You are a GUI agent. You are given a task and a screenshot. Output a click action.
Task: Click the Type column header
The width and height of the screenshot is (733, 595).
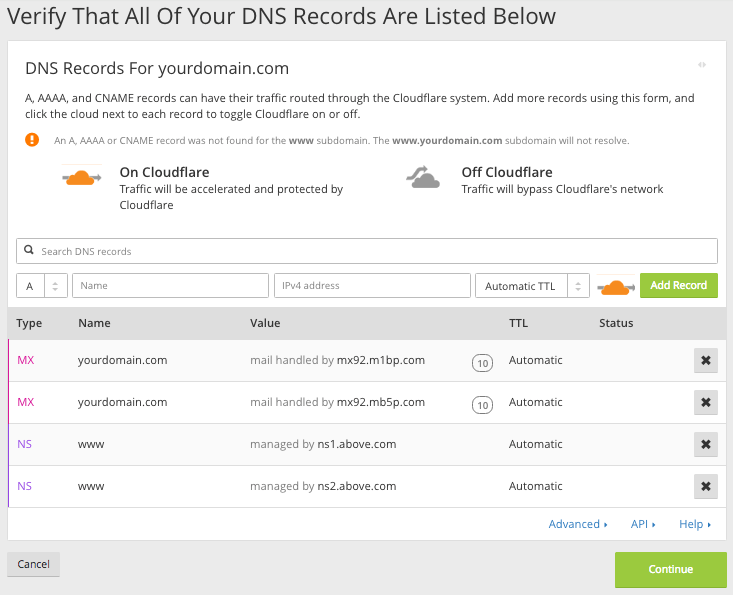click(29, 323)
